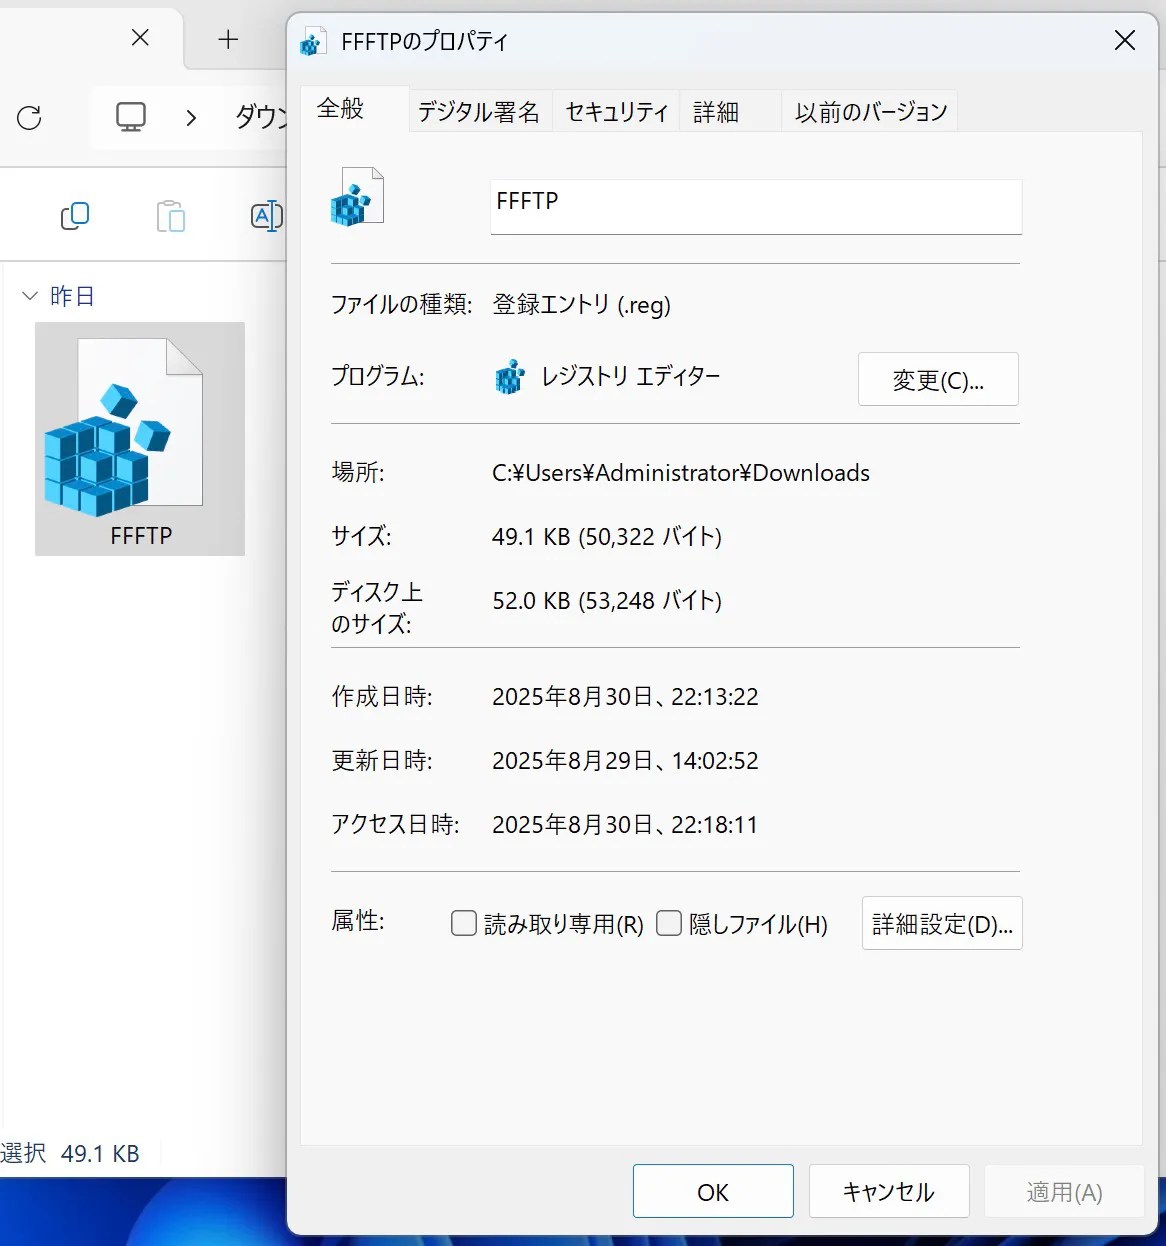Click the 適用(A) button

tap(1064, 1191)
